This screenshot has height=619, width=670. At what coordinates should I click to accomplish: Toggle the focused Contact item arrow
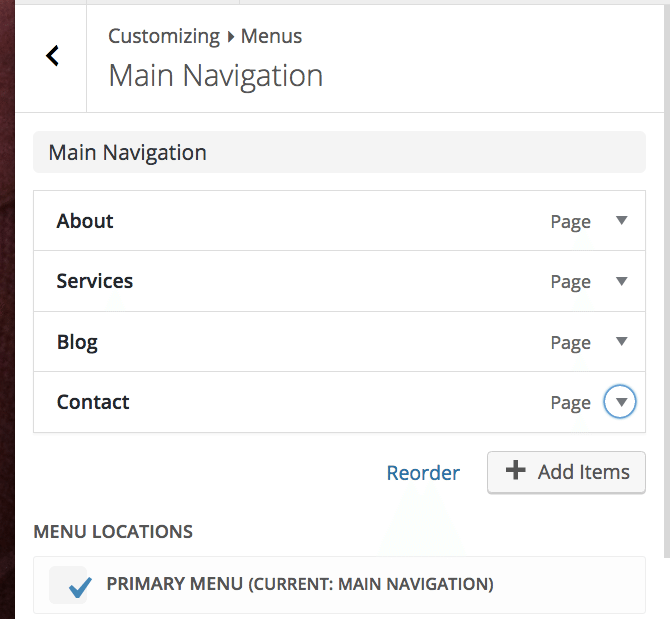click(621, 402)
